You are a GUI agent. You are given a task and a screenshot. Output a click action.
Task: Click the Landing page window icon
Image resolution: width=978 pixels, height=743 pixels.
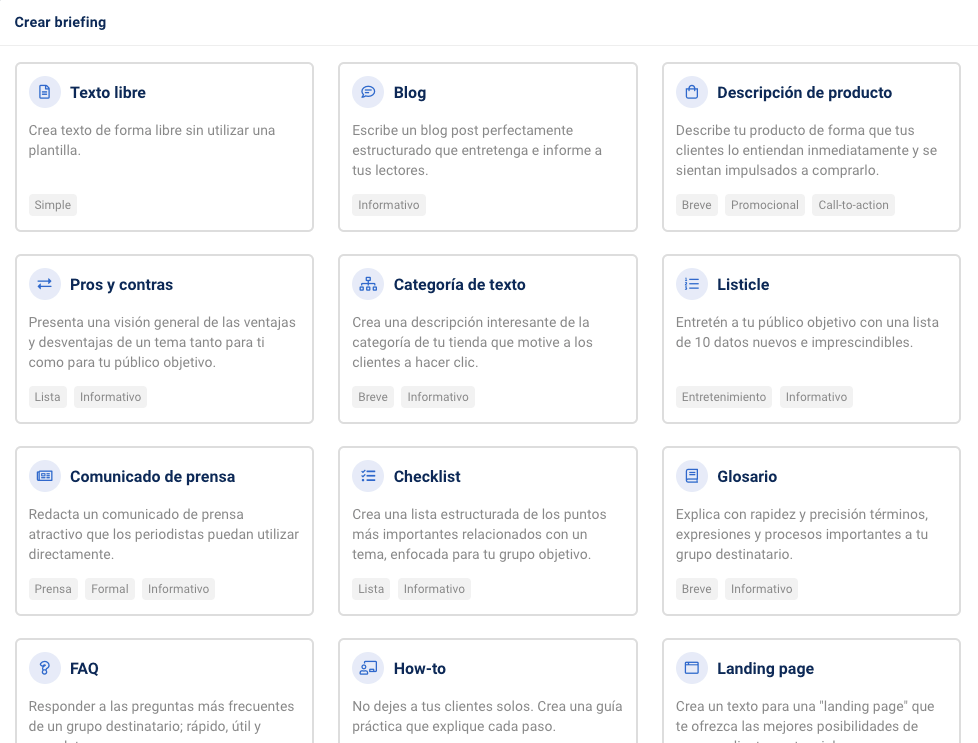pyautogui.click(x=691, y=668)
